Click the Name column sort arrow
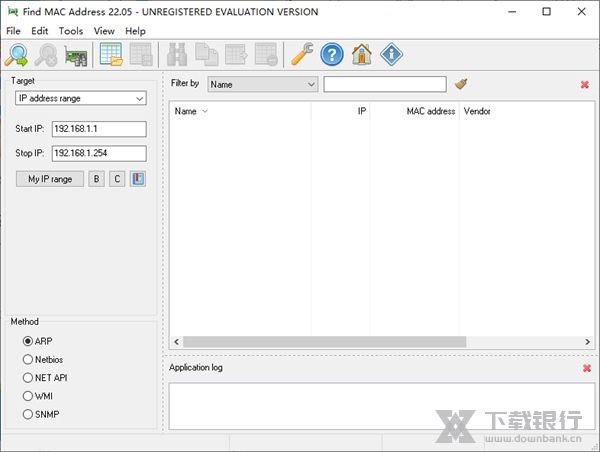This screenshot has height=452, width=600. pyautogui.click(x=205, y=111)
